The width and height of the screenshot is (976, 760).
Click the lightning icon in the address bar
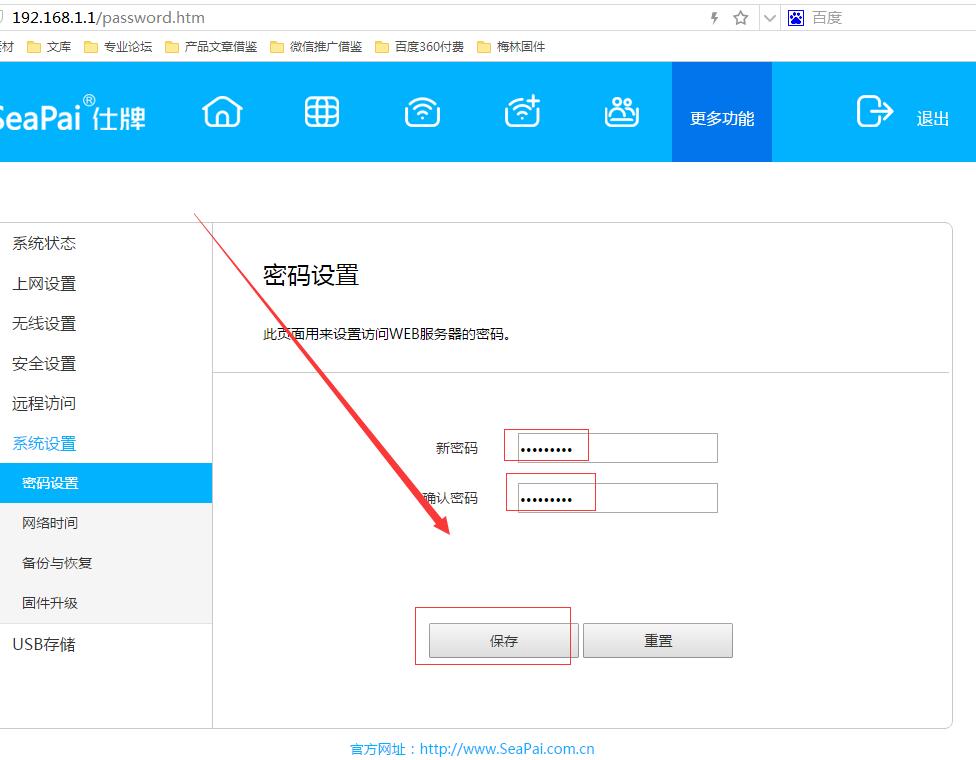(x=713, y=17)
